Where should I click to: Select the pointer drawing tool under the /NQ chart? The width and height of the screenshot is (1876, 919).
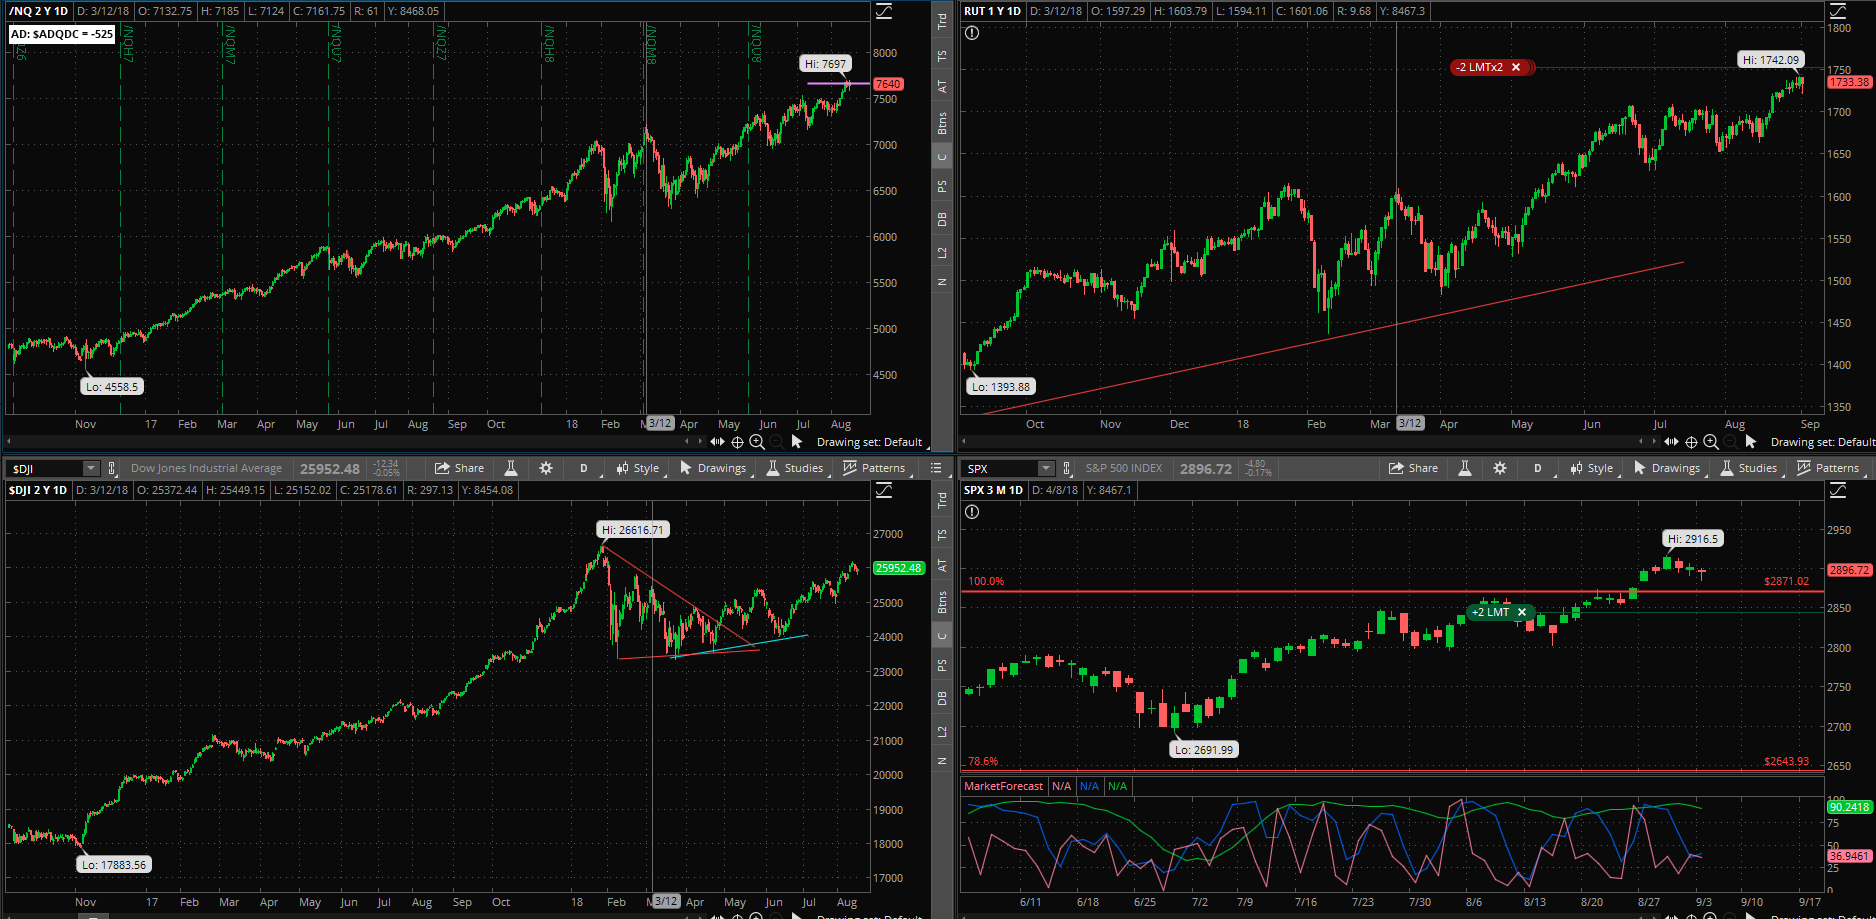point(797,441)
